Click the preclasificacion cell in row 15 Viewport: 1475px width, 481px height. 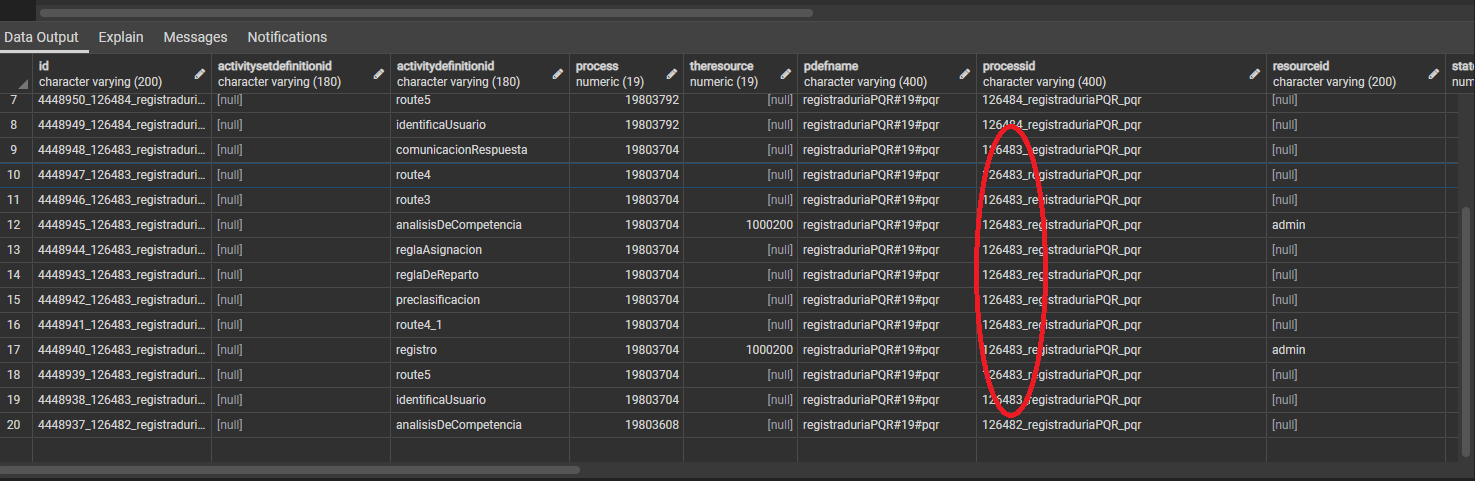438,300
